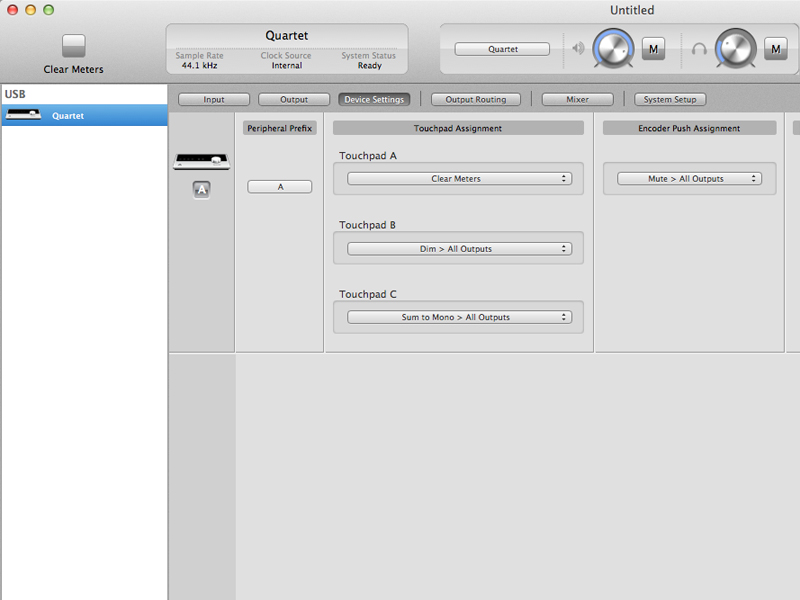Viewport: 800px width, 600px height.
Task: Click the Touchpad A label
Action: [x=368, y=156]
